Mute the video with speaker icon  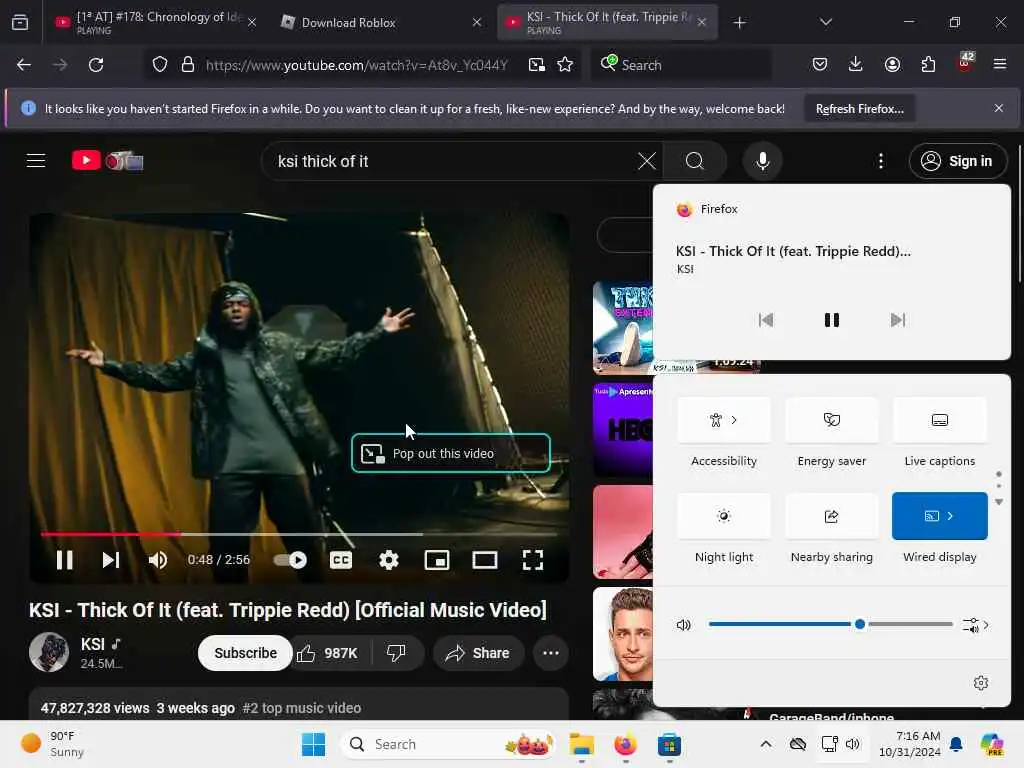click(157, 560)
